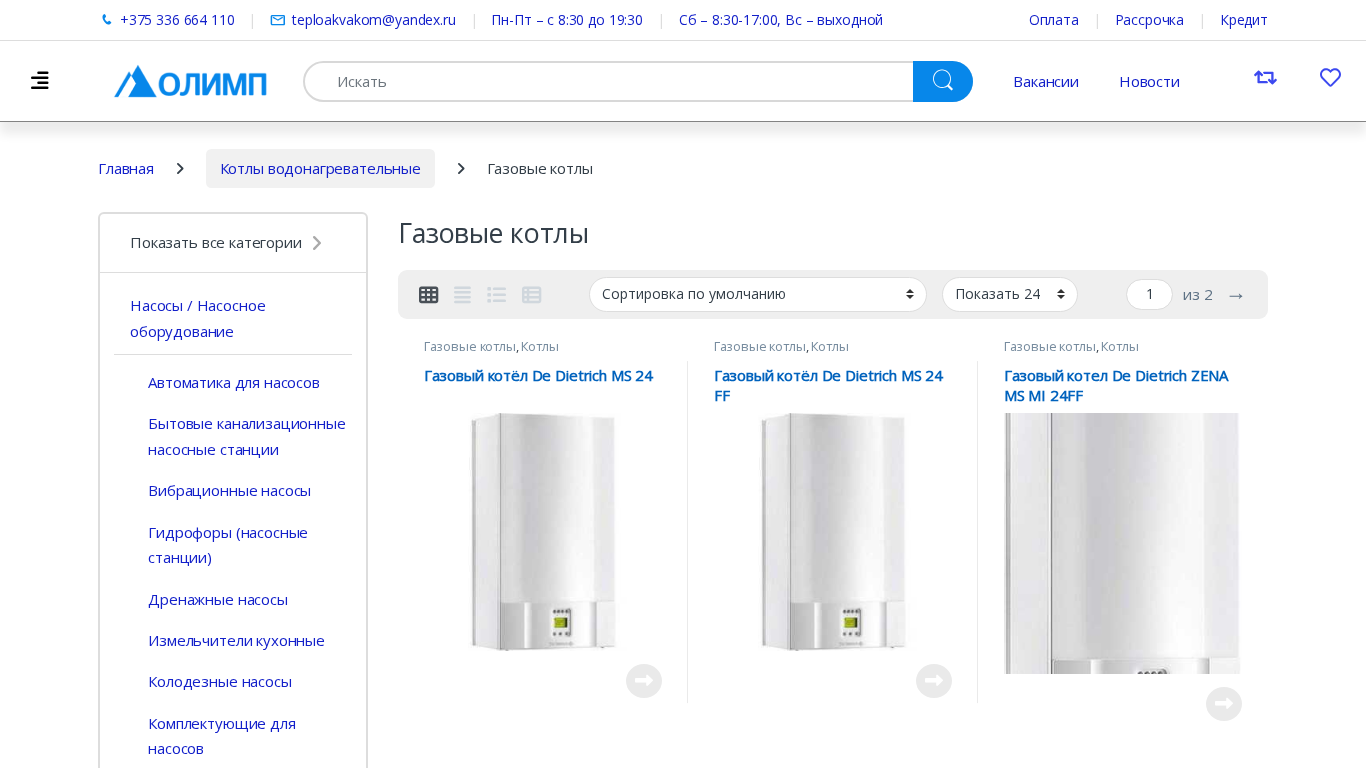Image resolution: width=1366 pixels, height=768 pixels.
Task: Click Котлы tag on ZENA MS MI 24FF card
Action: point(1120,347)
